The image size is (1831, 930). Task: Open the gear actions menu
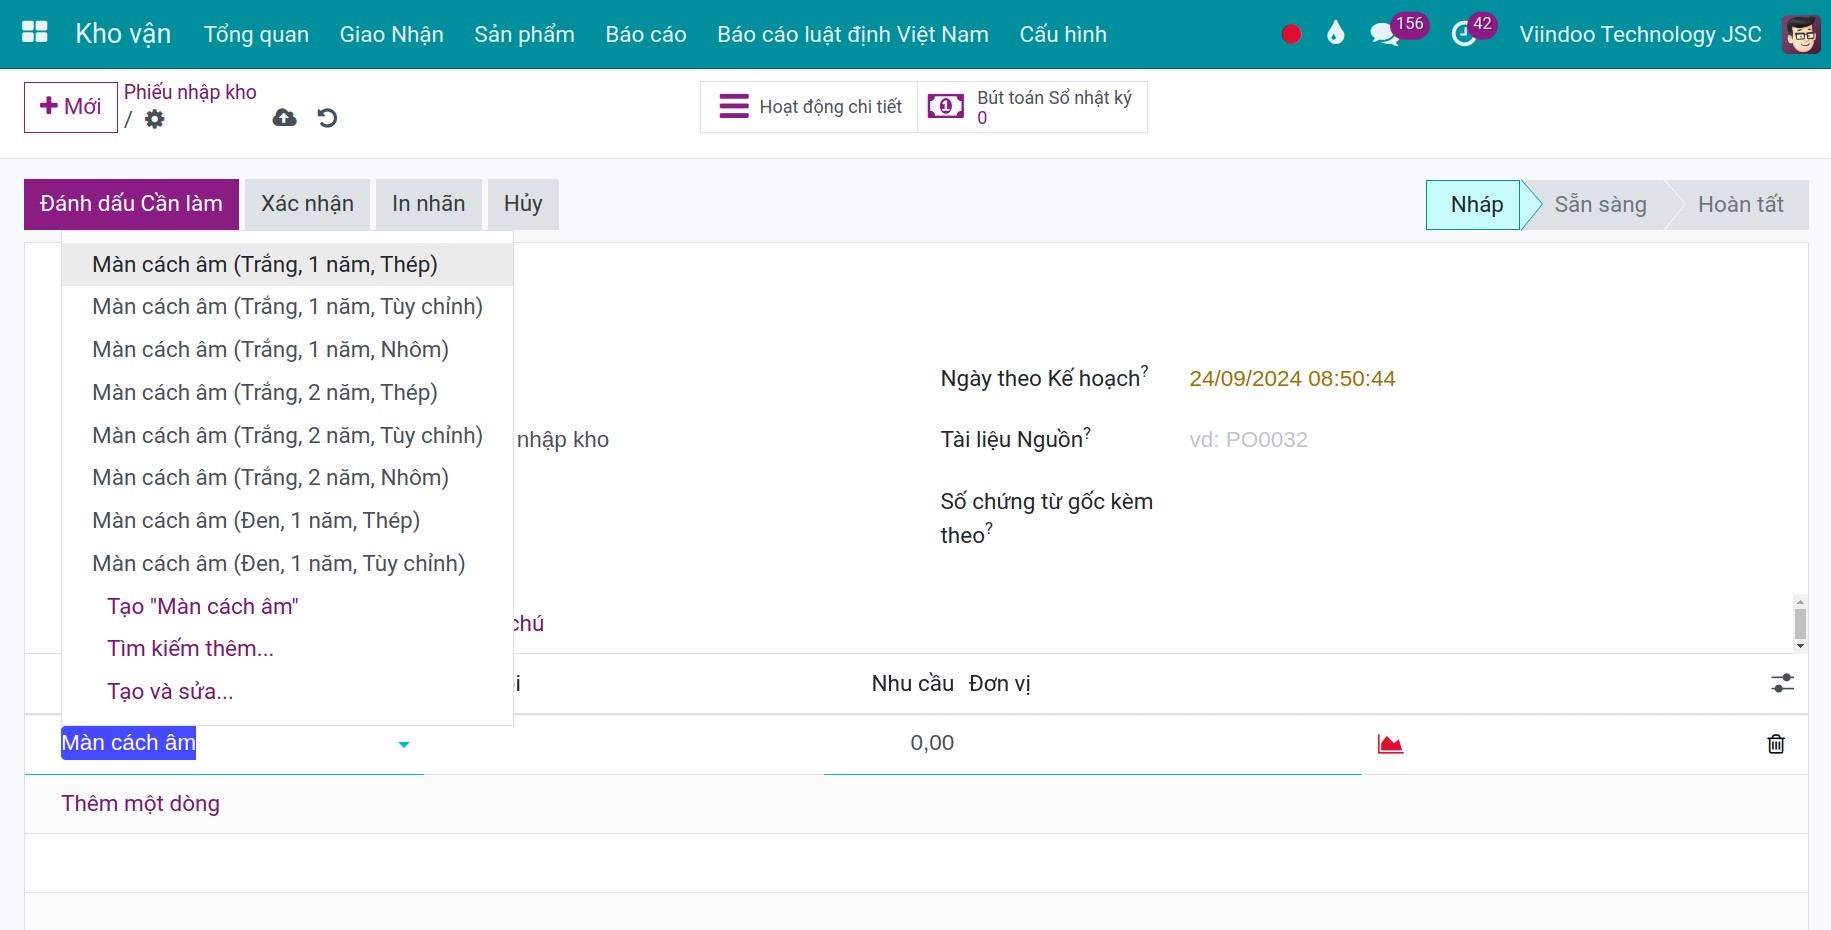[154, 119]
